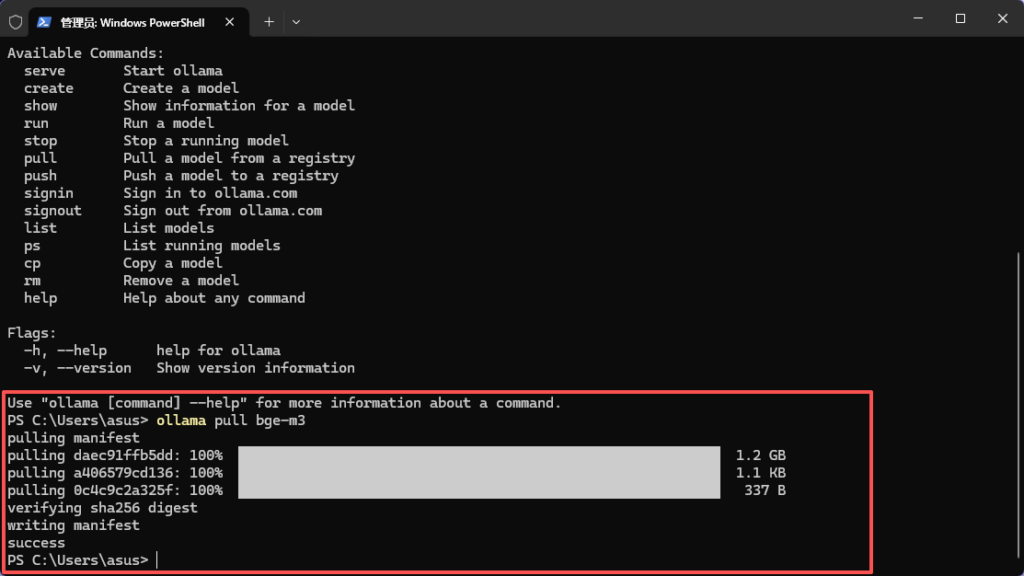Click the progress bar for 0c4c9c2a325f
Viewport: 1024px width, 576px height.
(479, 490)
